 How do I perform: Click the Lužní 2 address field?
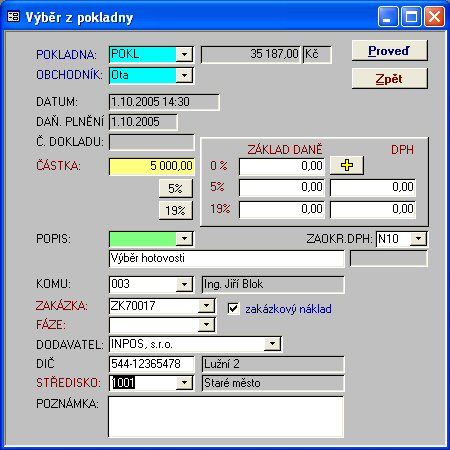(273, 364)
